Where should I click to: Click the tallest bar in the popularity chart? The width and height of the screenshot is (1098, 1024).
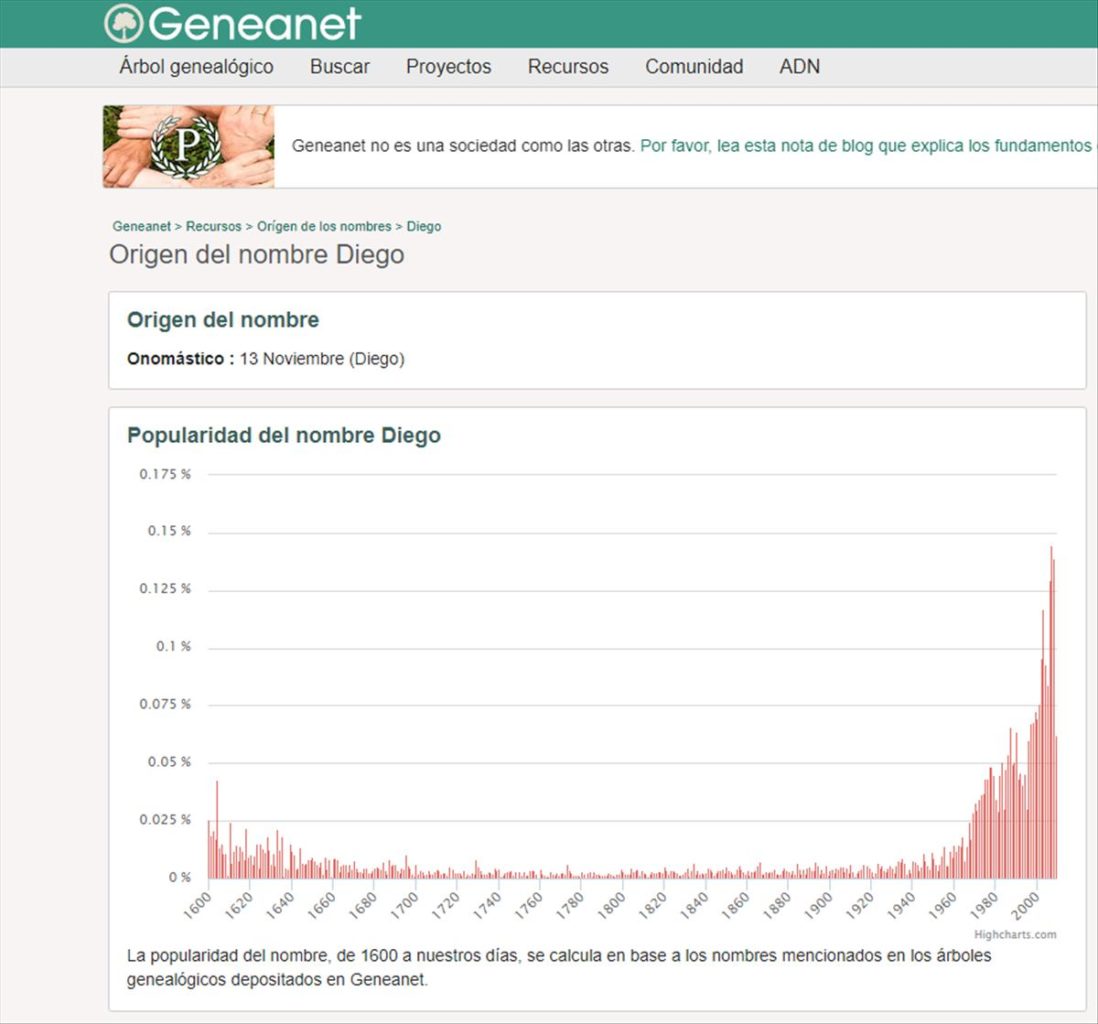[x=1051, y=712]
